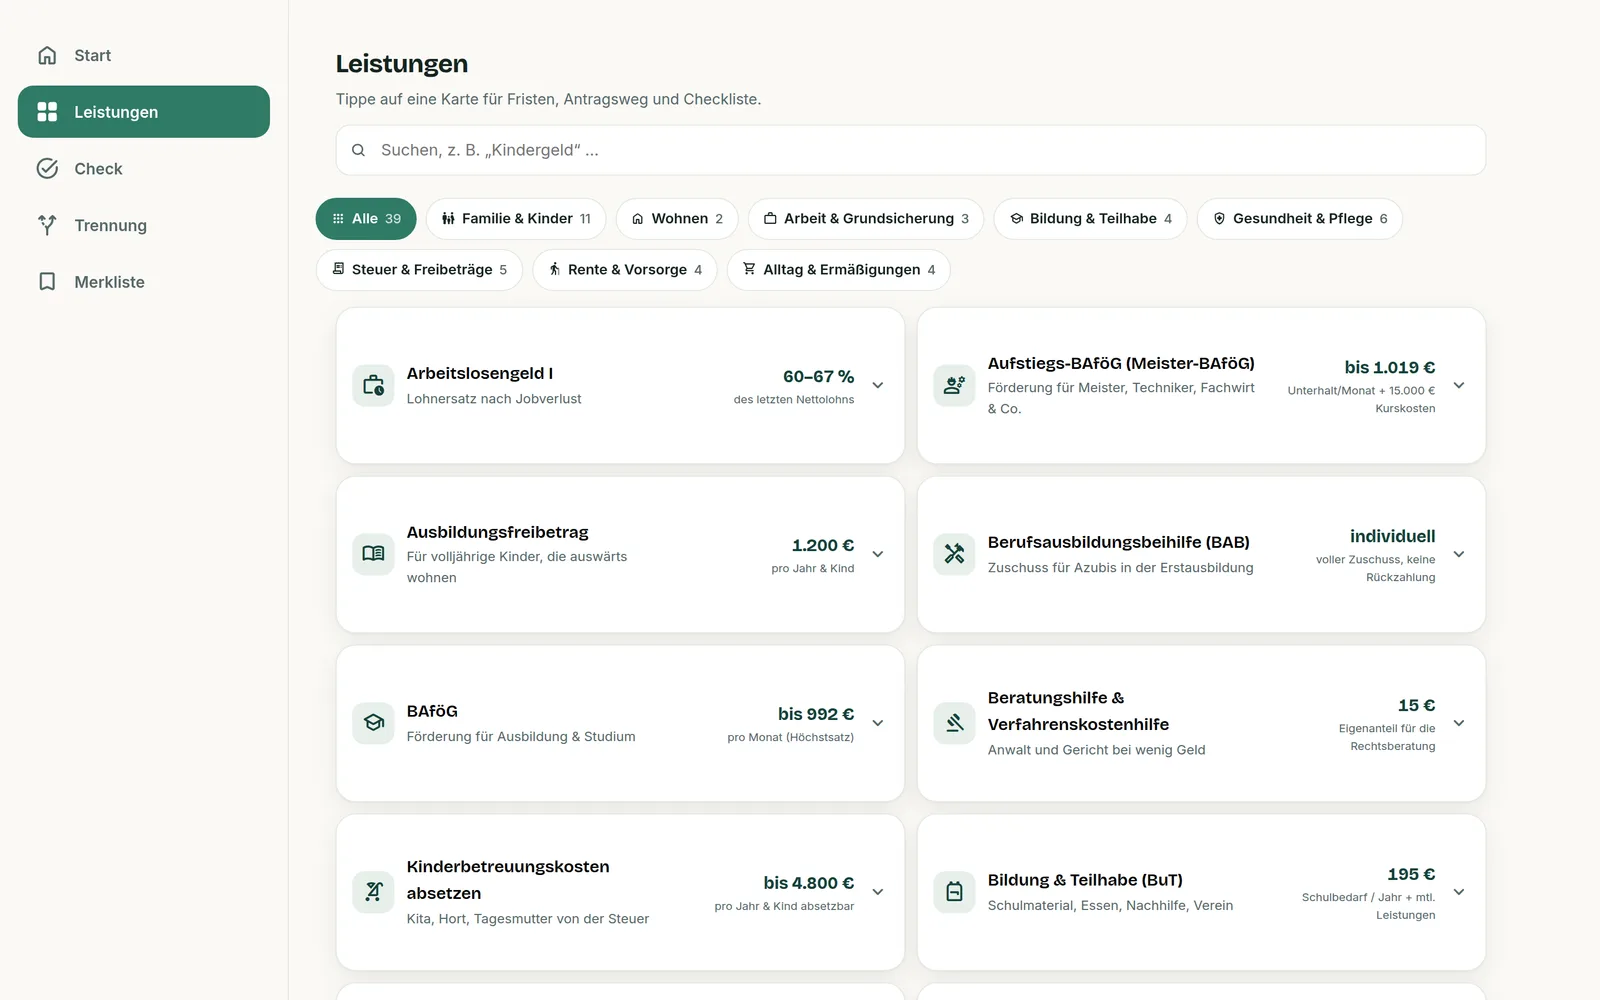
Task: Focus the Suchen search field
Action: [x=911, y=150]
